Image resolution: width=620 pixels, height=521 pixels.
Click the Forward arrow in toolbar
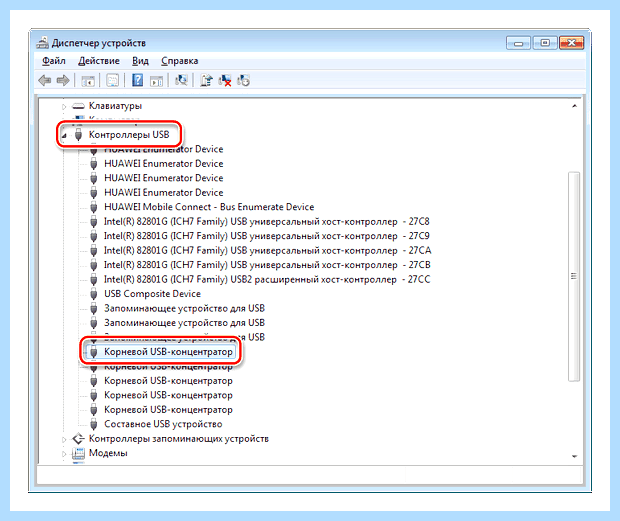pos(63,81)
